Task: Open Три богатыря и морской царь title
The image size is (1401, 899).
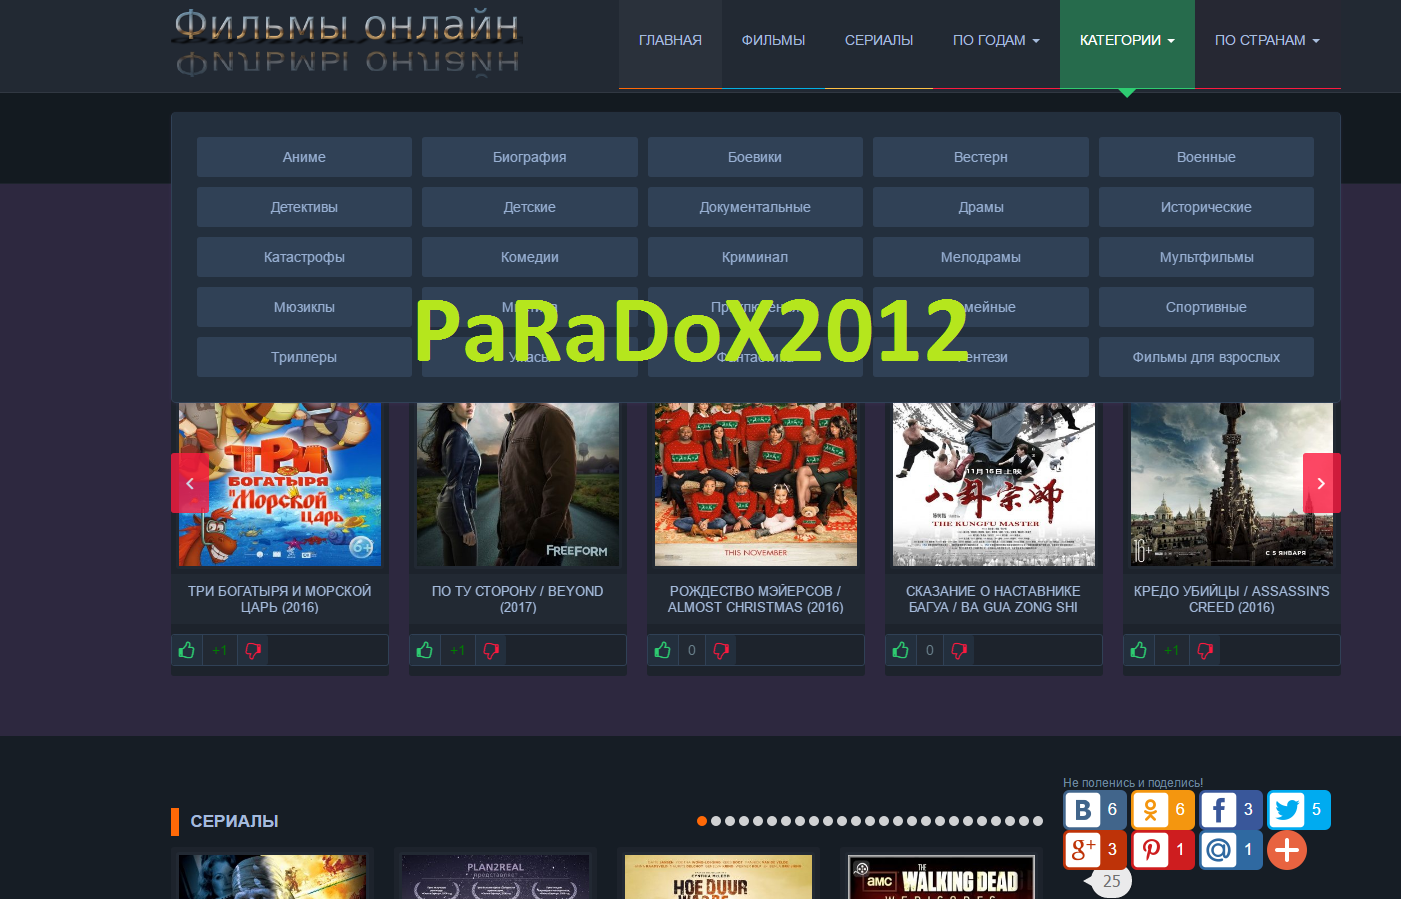Action: 280,599
